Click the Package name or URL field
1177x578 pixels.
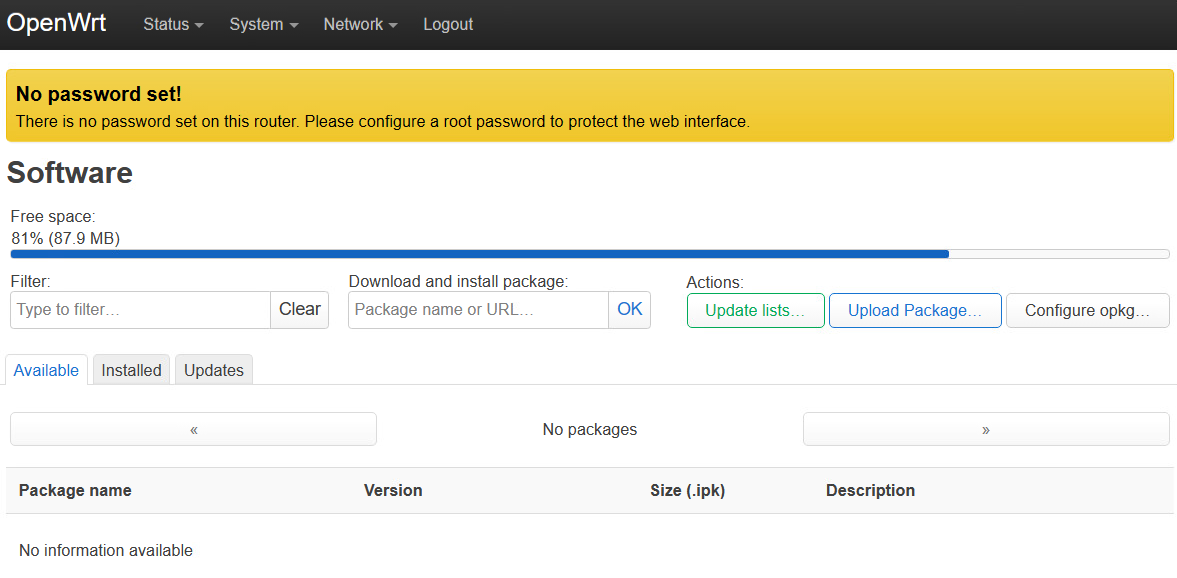point(478,310)
